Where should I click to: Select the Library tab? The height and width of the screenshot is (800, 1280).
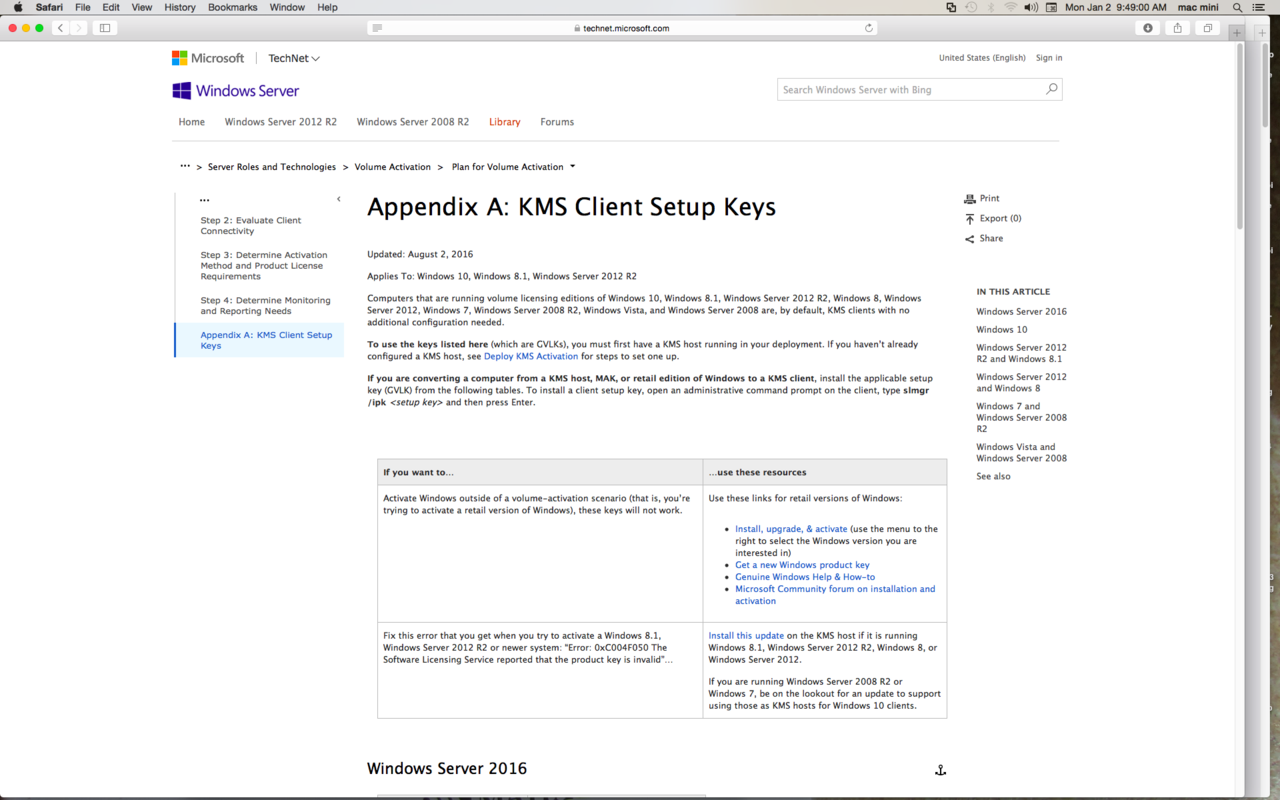point(504,122)
